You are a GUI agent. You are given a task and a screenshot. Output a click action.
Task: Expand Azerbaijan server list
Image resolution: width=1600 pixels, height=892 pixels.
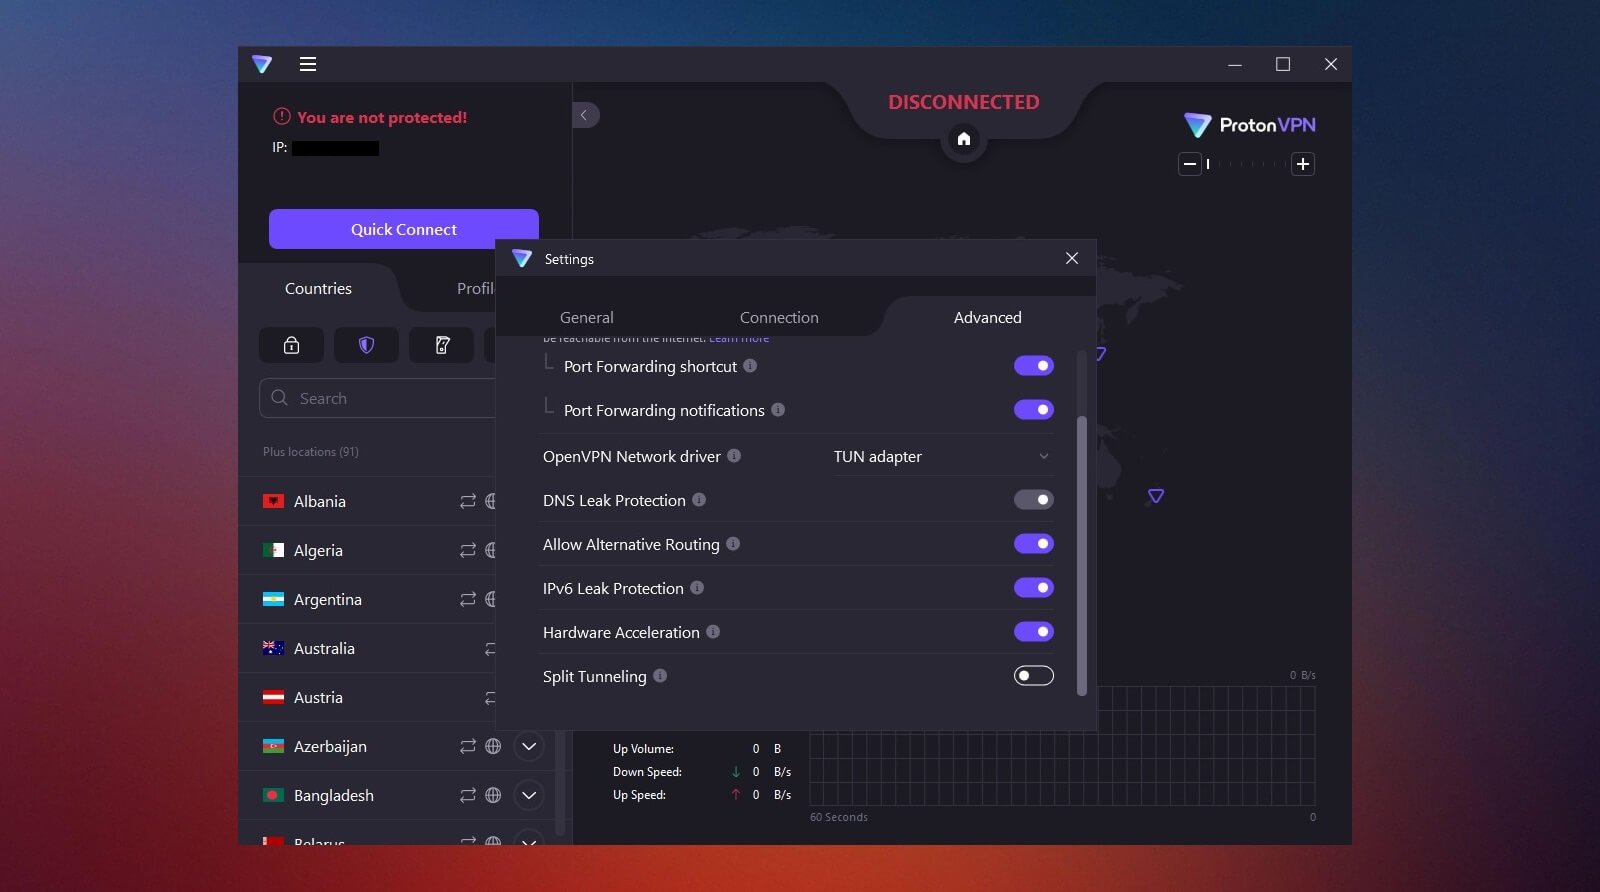click(x=529, y=746)
